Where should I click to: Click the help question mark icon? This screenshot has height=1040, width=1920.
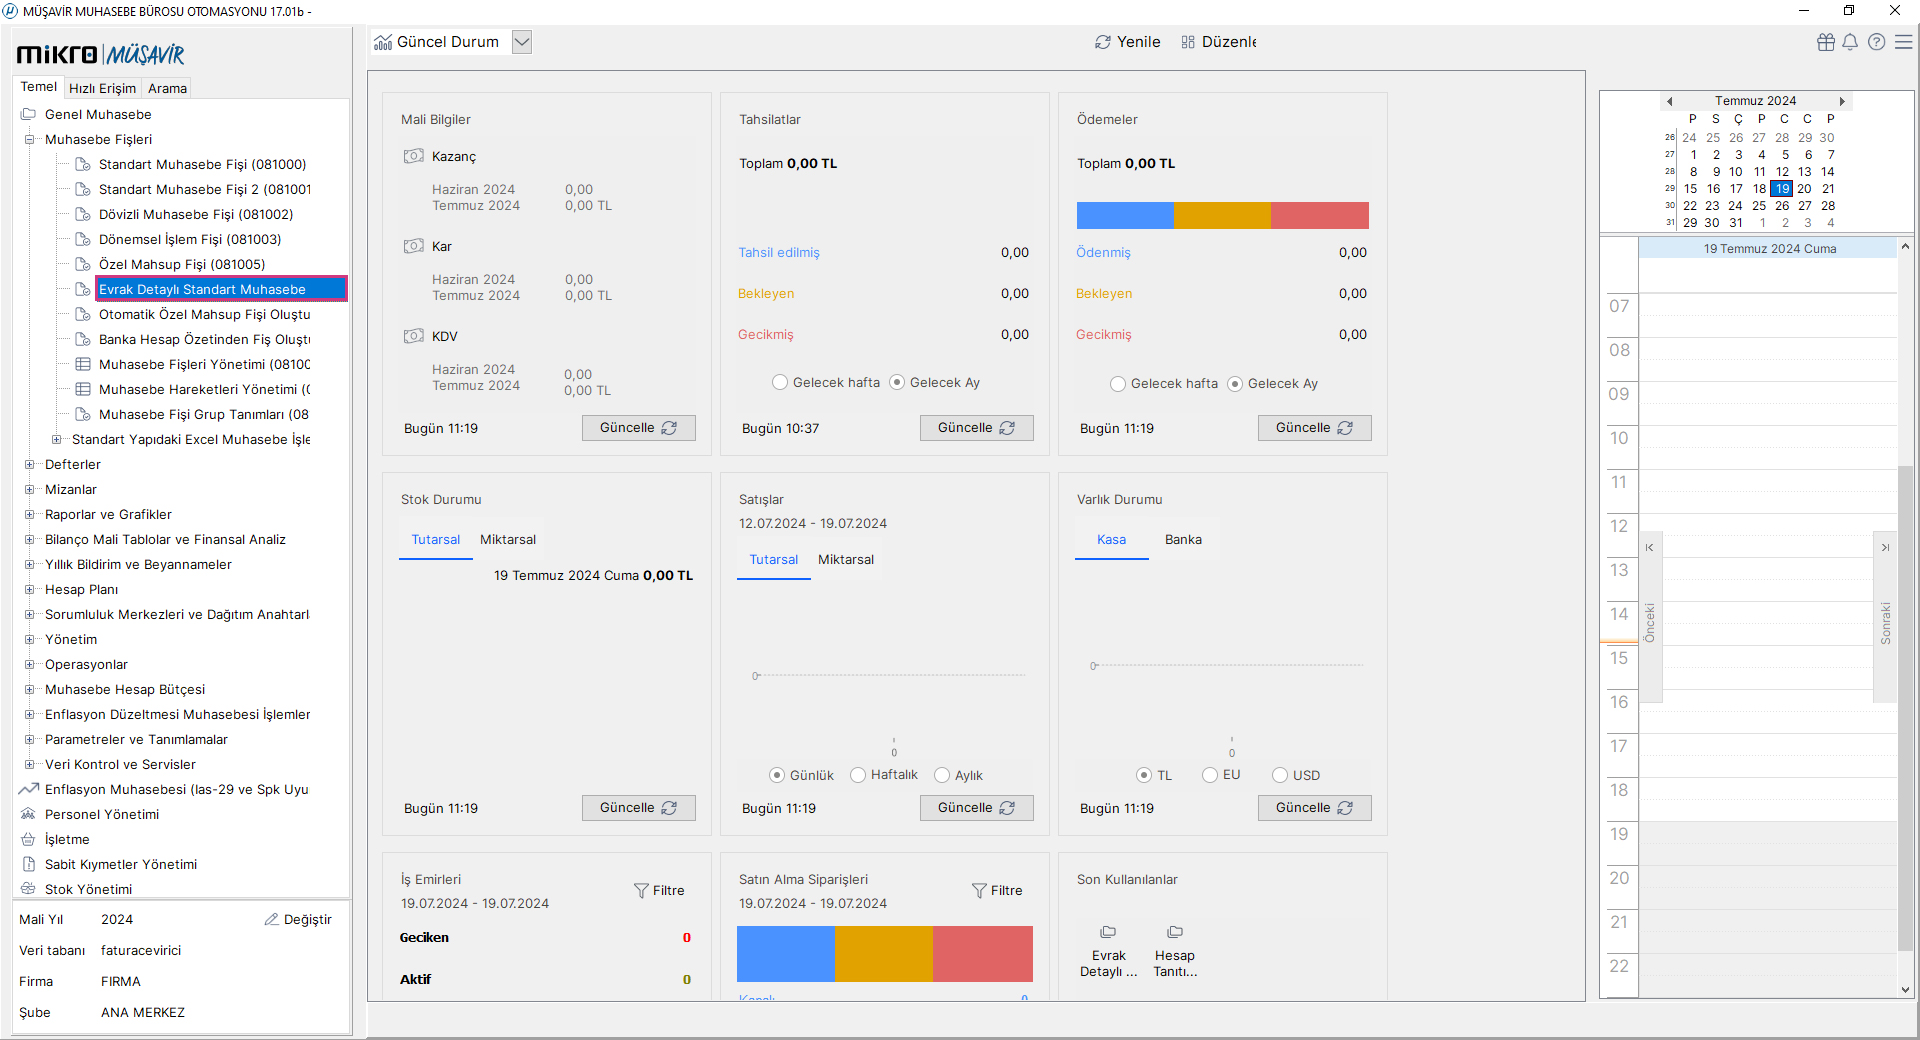(1876, 42)
